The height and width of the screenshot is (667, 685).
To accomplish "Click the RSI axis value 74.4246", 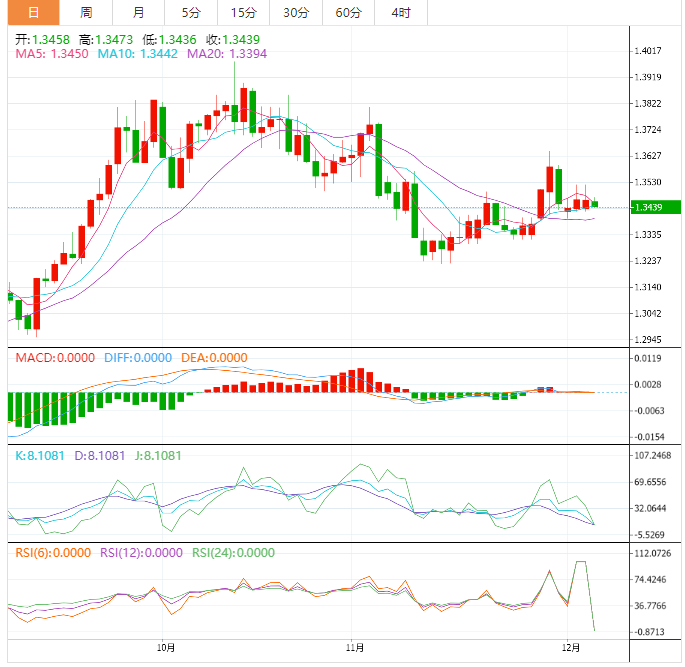I will tap(650, 580).
